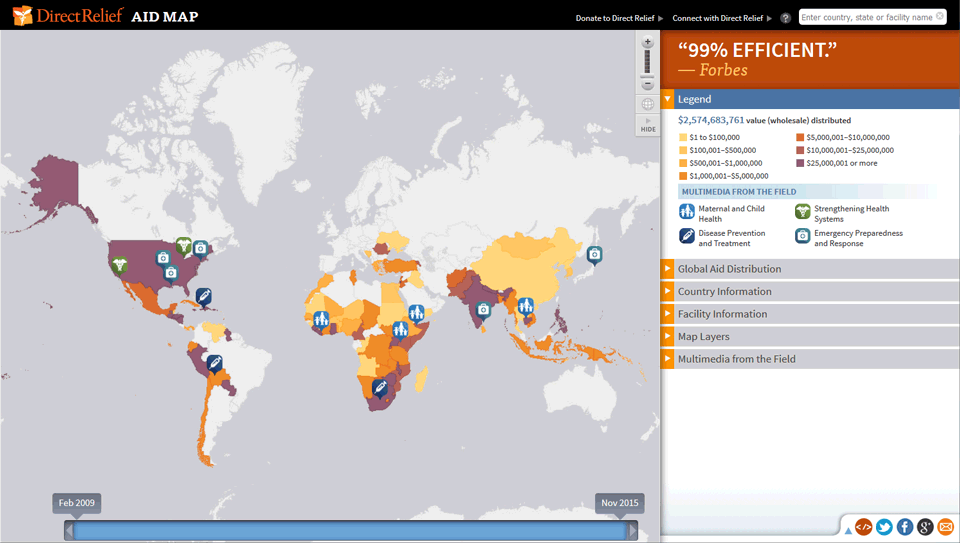This screenshot has height=543, width=960.
Task: Open the emergency marker over Japan
Action: 594,254
